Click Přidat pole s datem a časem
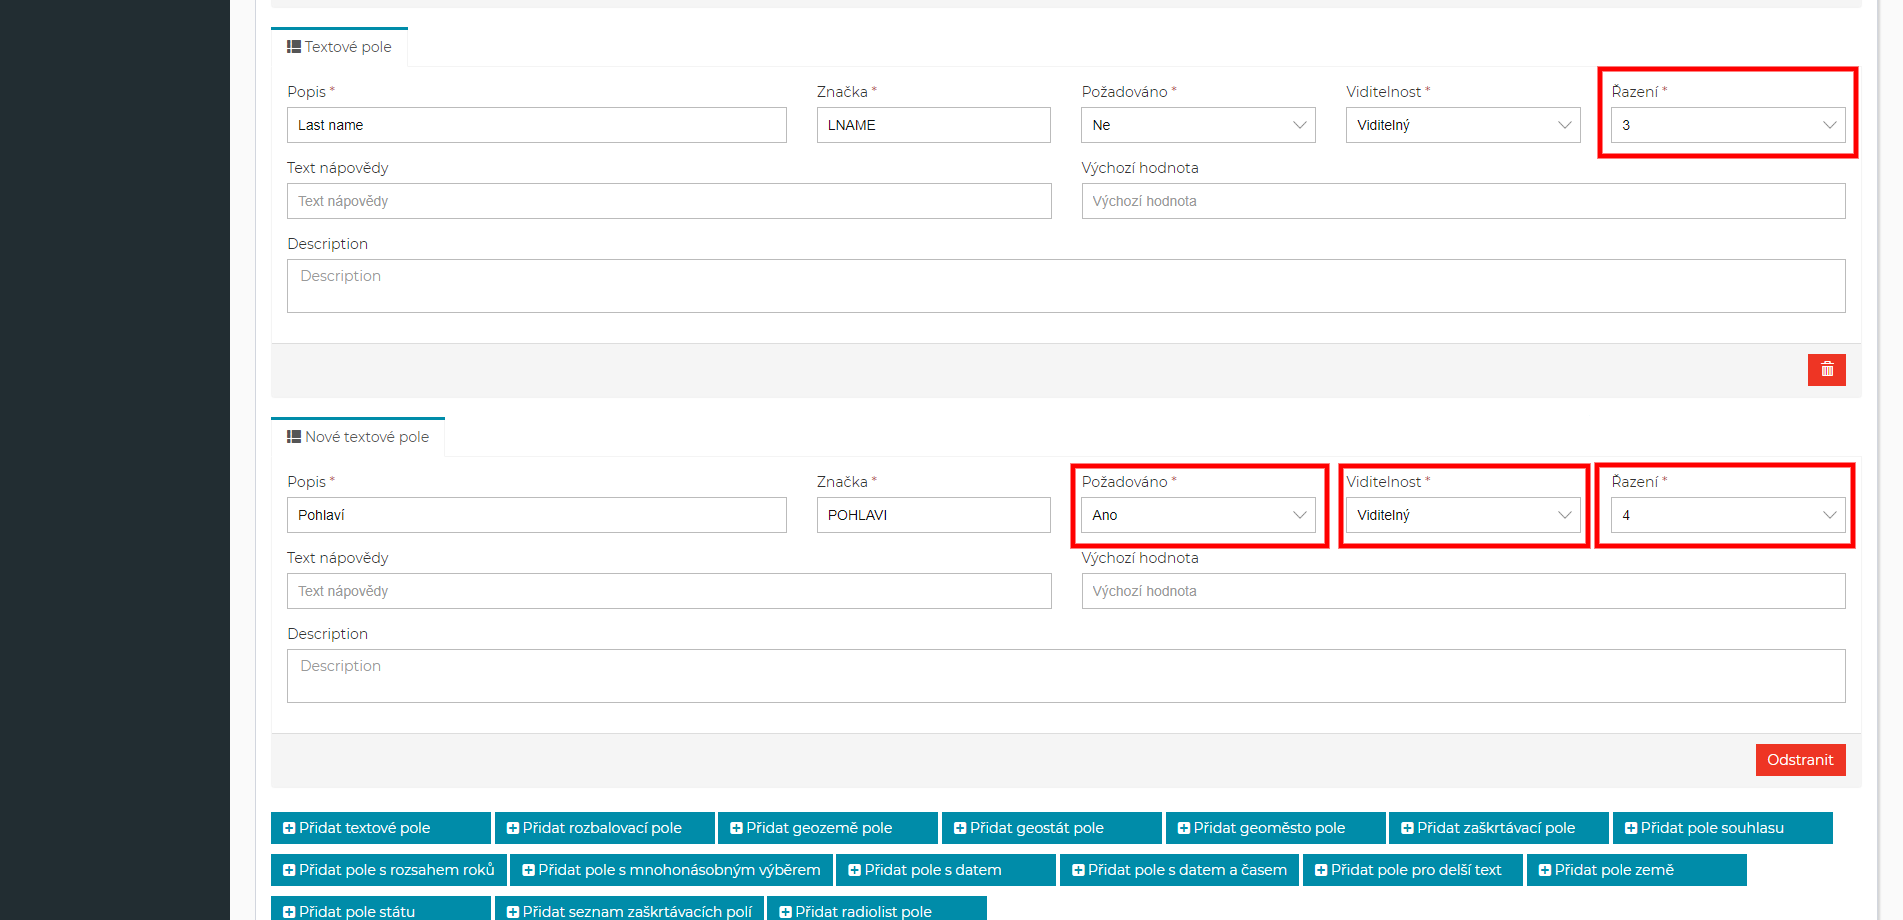This screenshot has height=920, width=1903. click(1180, 870)
